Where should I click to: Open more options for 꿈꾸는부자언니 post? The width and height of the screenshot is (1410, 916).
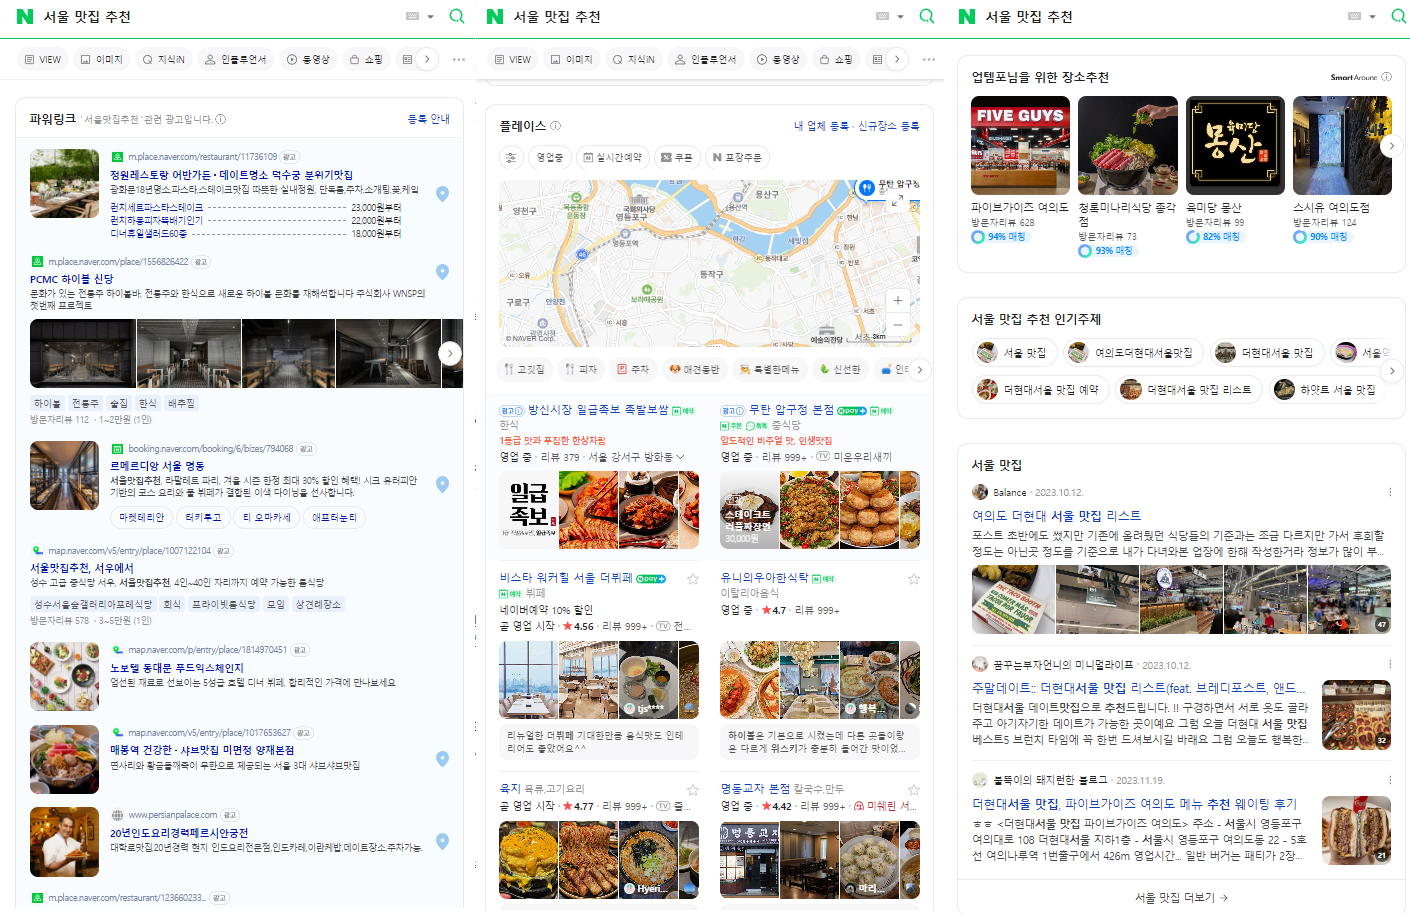coord(1389,664)
